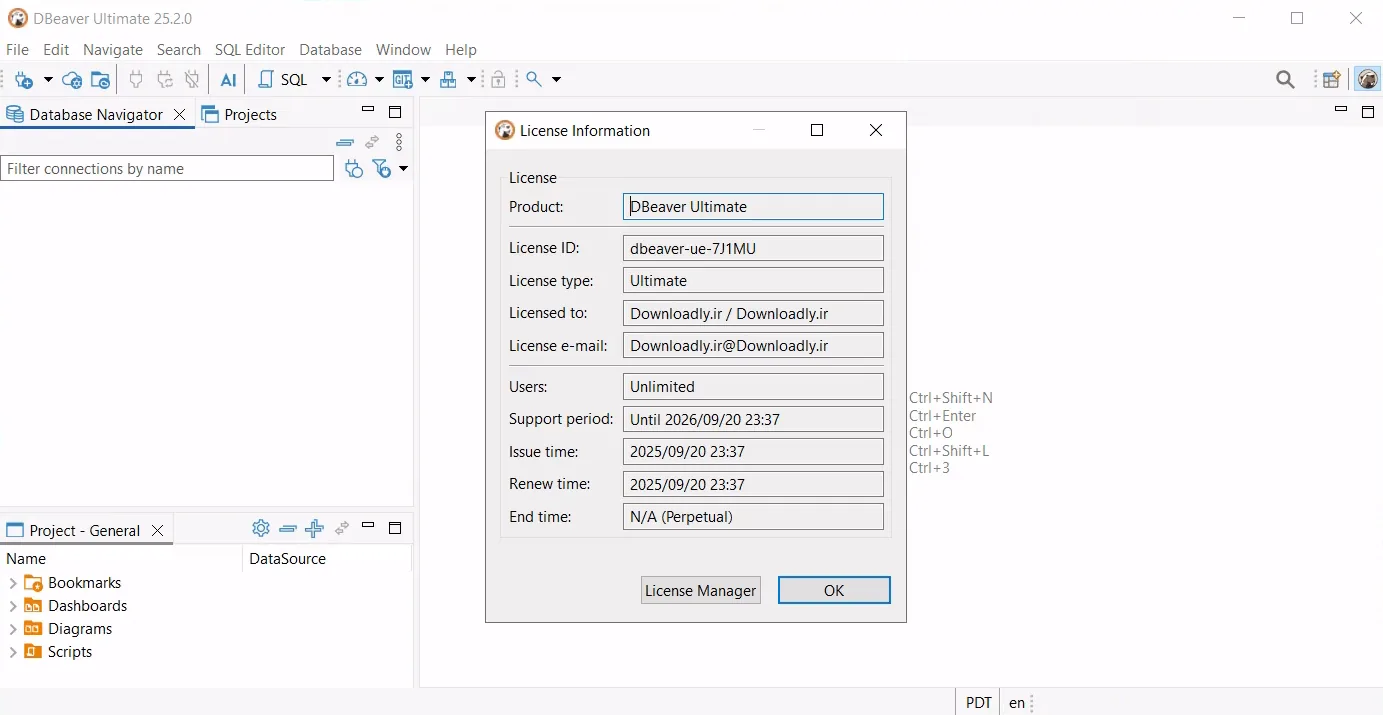
Task: Maximize the Database Navigator panel
Action: pyautogui.click(x=395, y=112)
